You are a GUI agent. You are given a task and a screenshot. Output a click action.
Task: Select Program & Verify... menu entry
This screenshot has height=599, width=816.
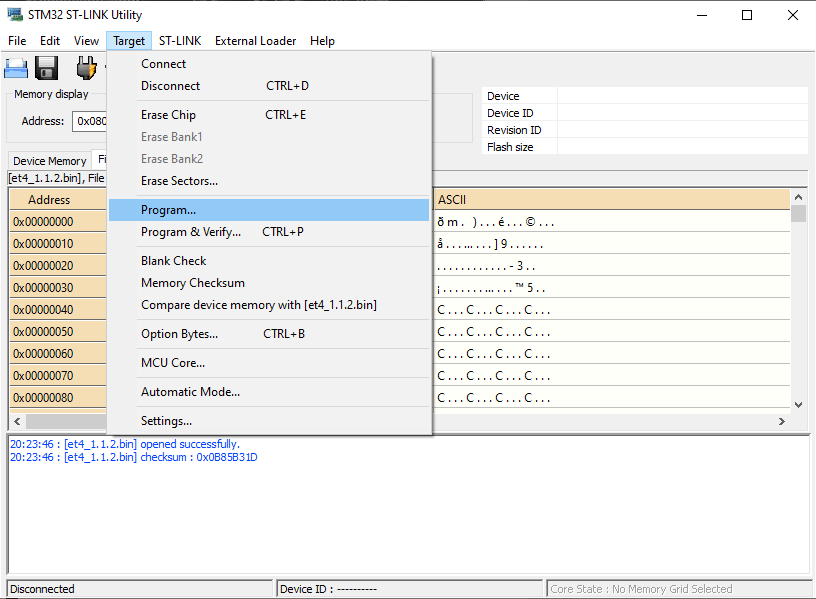(x=269, y=232)
